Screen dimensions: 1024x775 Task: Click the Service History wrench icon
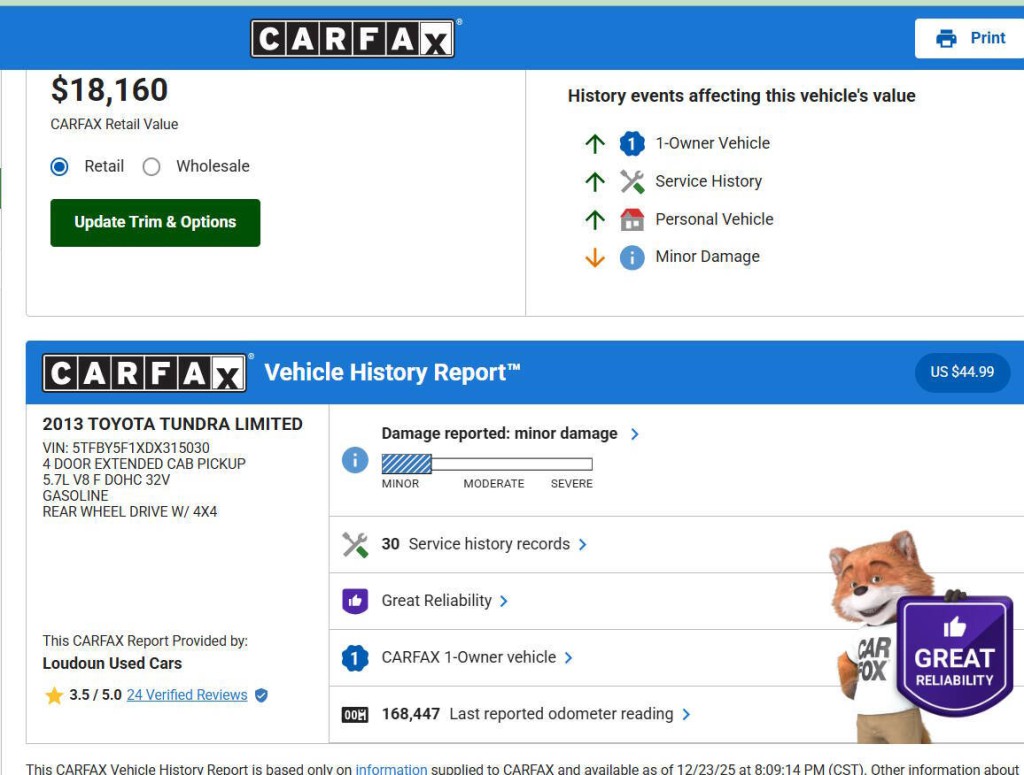point(632,182)
